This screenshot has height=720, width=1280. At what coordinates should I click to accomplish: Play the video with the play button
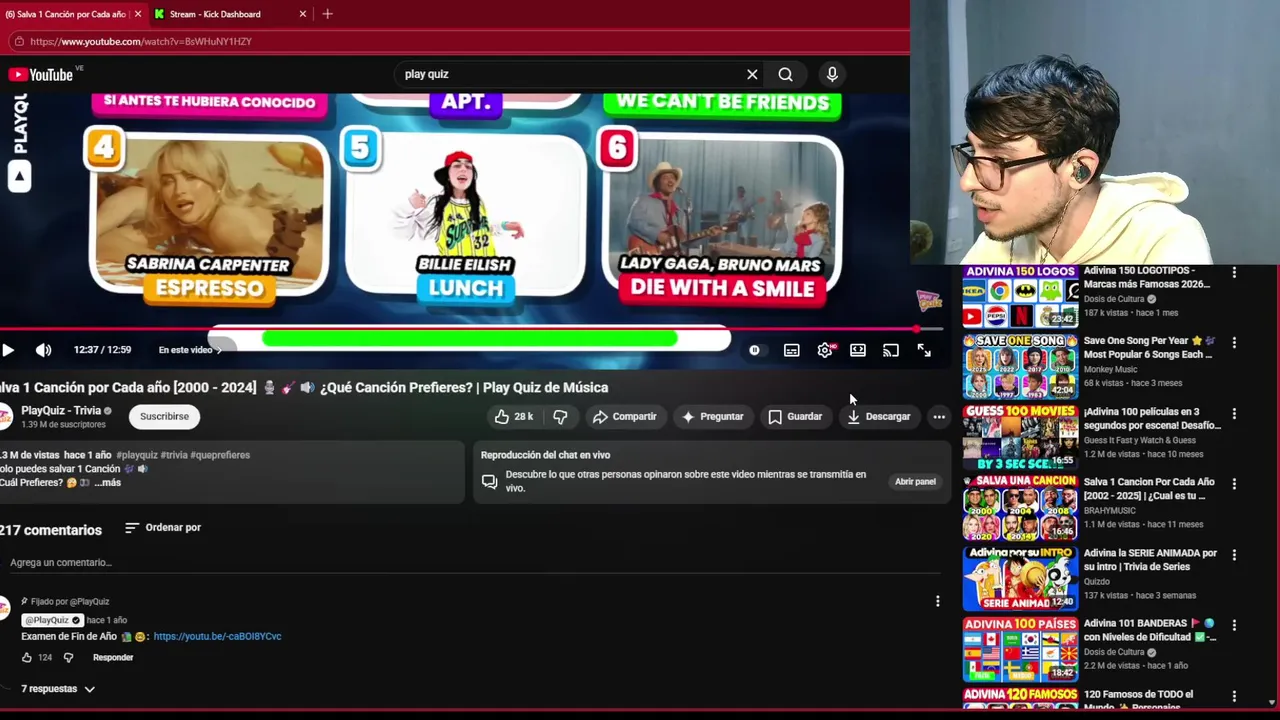8,350
